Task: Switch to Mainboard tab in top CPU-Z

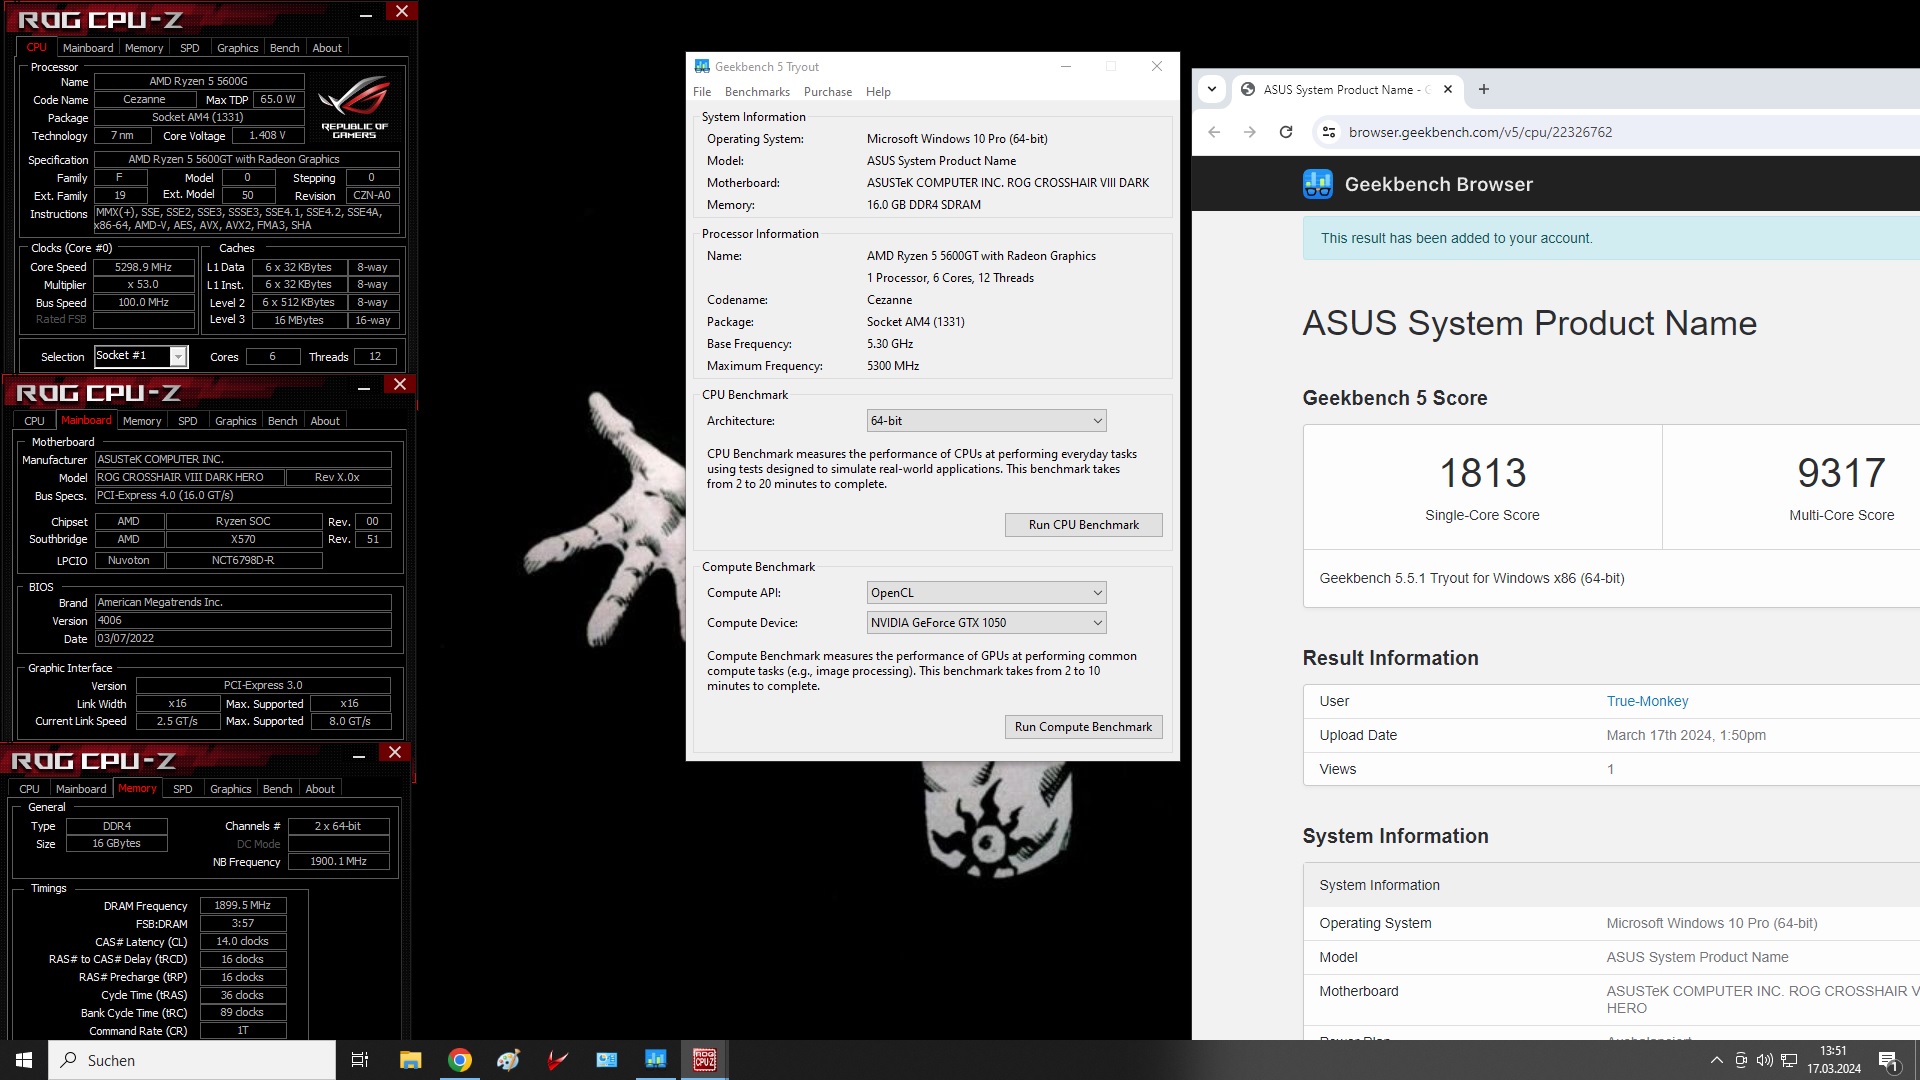Action: pos(88,48)
